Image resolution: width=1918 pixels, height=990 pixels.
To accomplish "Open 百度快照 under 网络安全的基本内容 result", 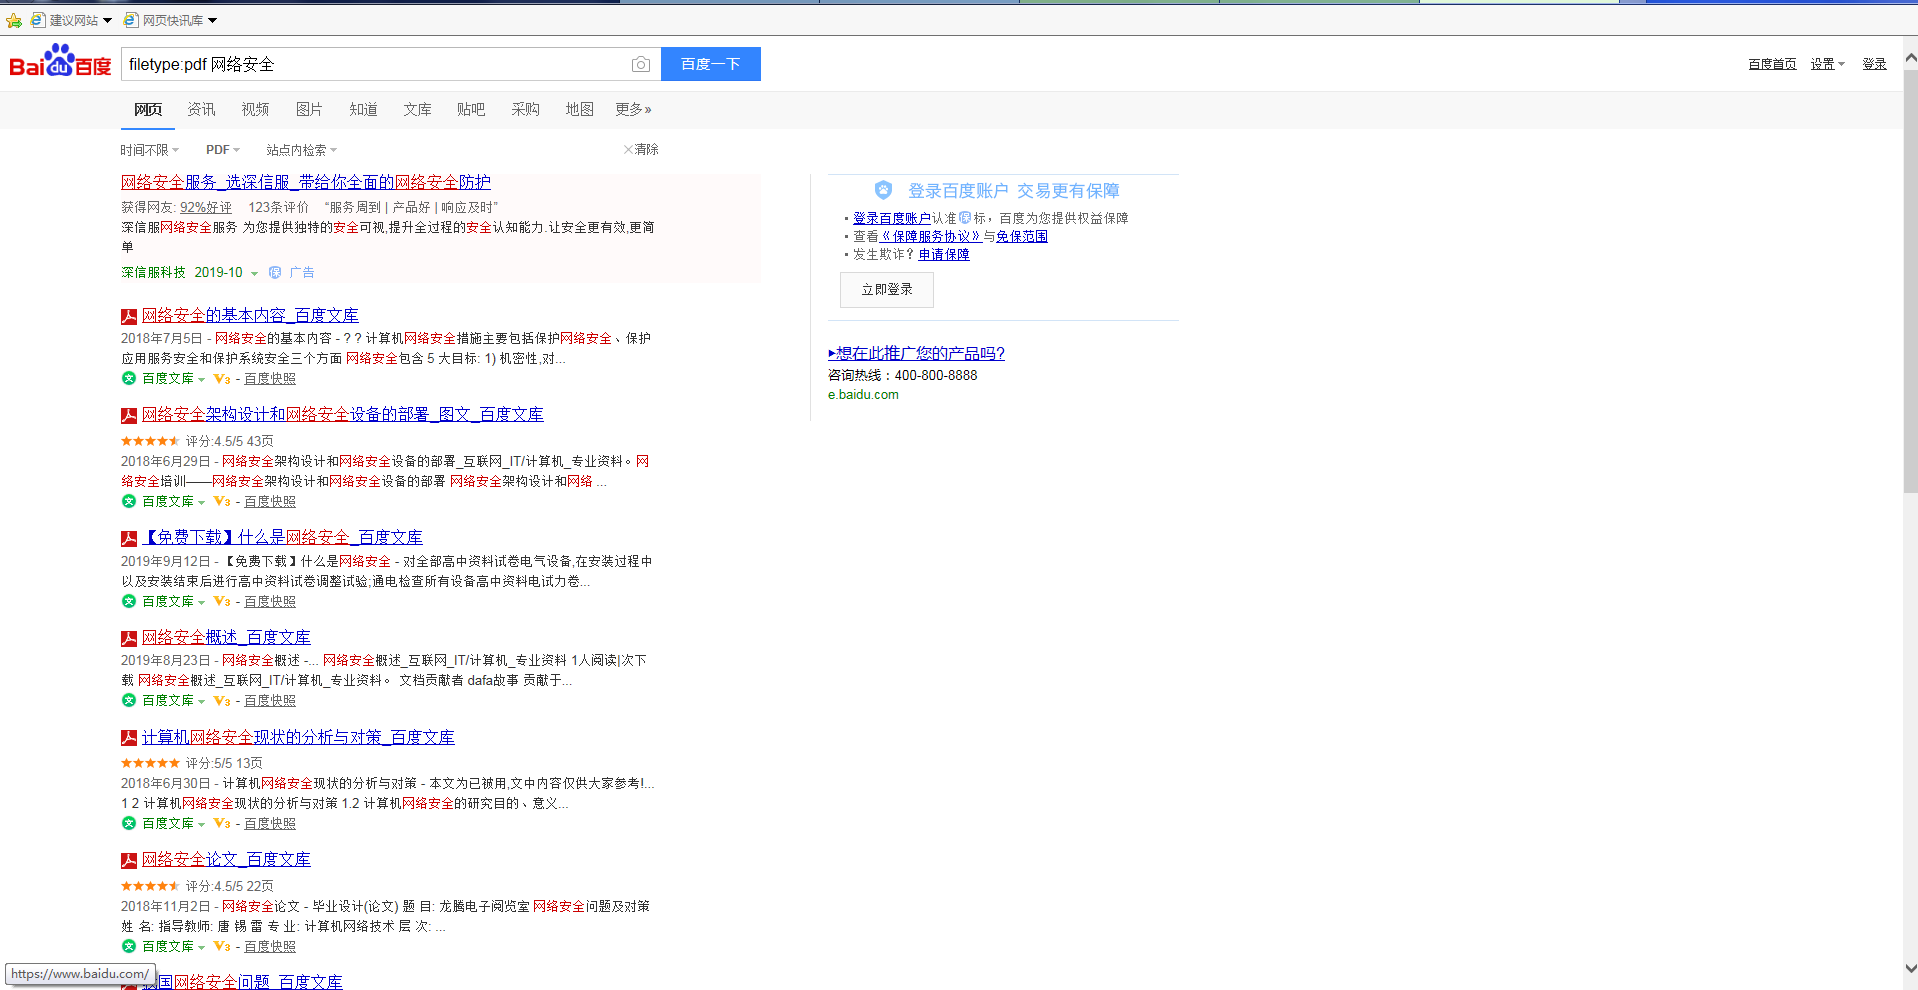I will (x=270, y=378).
